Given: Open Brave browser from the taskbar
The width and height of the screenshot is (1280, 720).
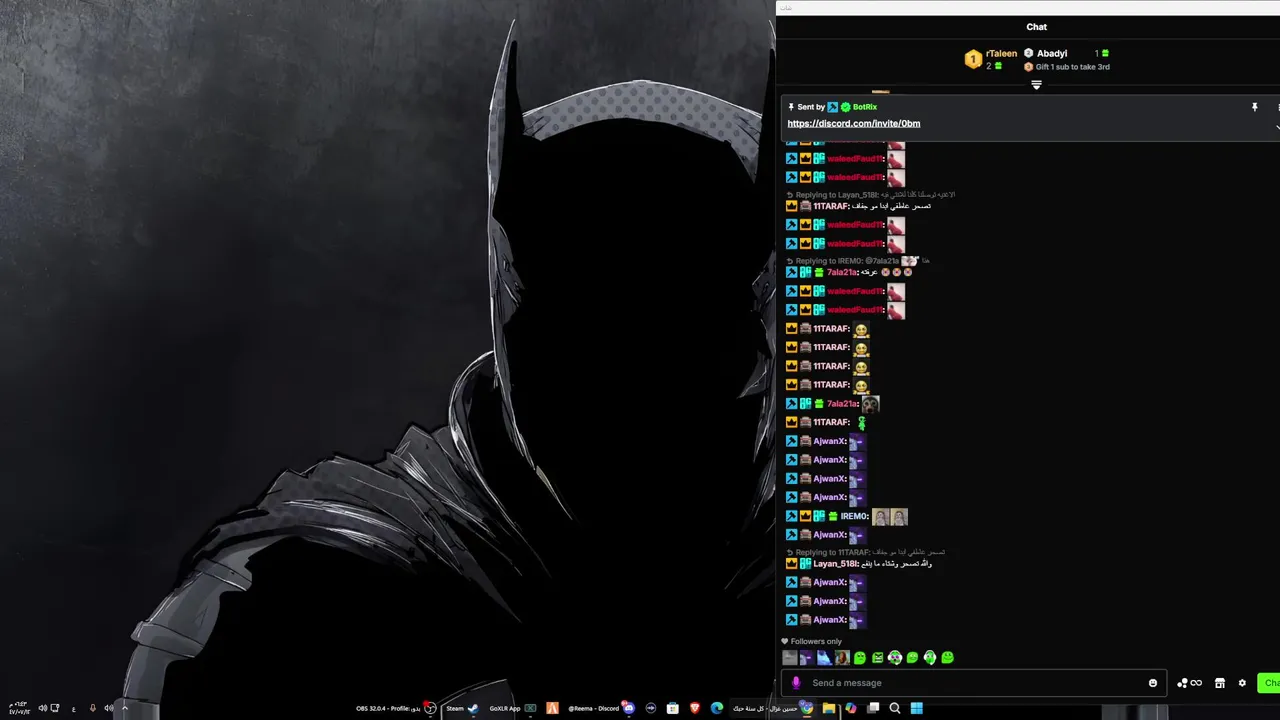Looking at the screenshot, I should click(695, 708).
